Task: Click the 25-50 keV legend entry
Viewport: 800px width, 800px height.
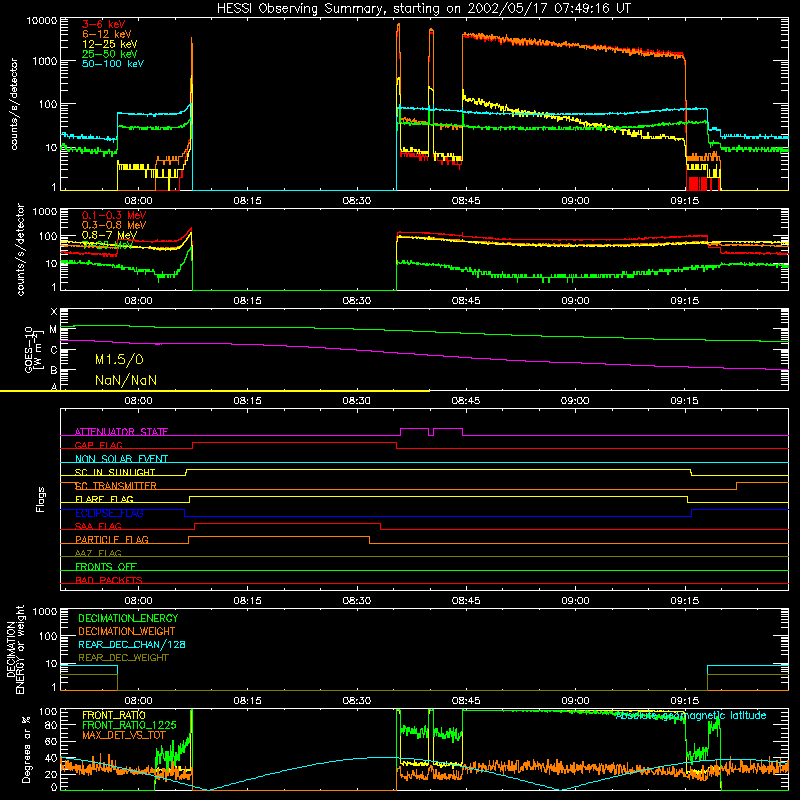Action: coord(109,54)
